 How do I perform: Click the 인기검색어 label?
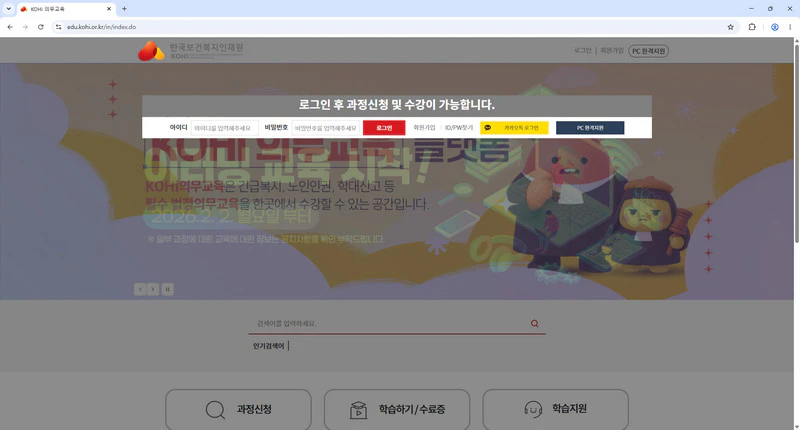268,346
